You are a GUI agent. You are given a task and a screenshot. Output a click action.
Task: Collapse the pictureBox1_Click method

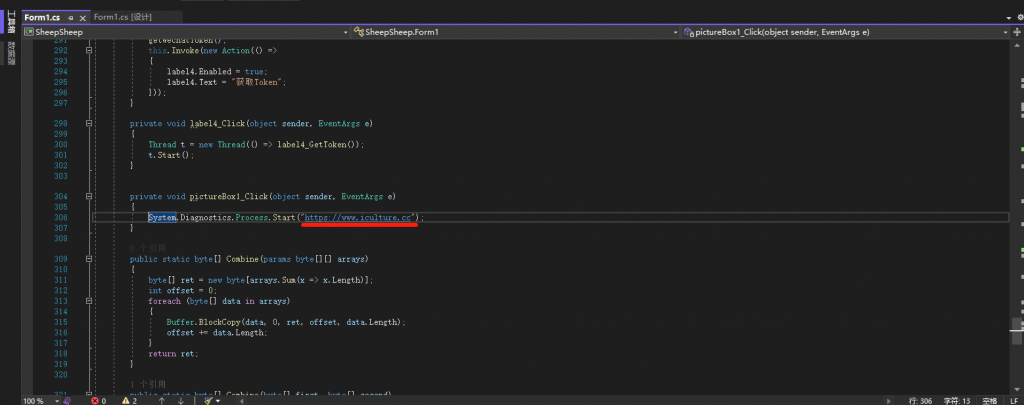pos(89,196)
